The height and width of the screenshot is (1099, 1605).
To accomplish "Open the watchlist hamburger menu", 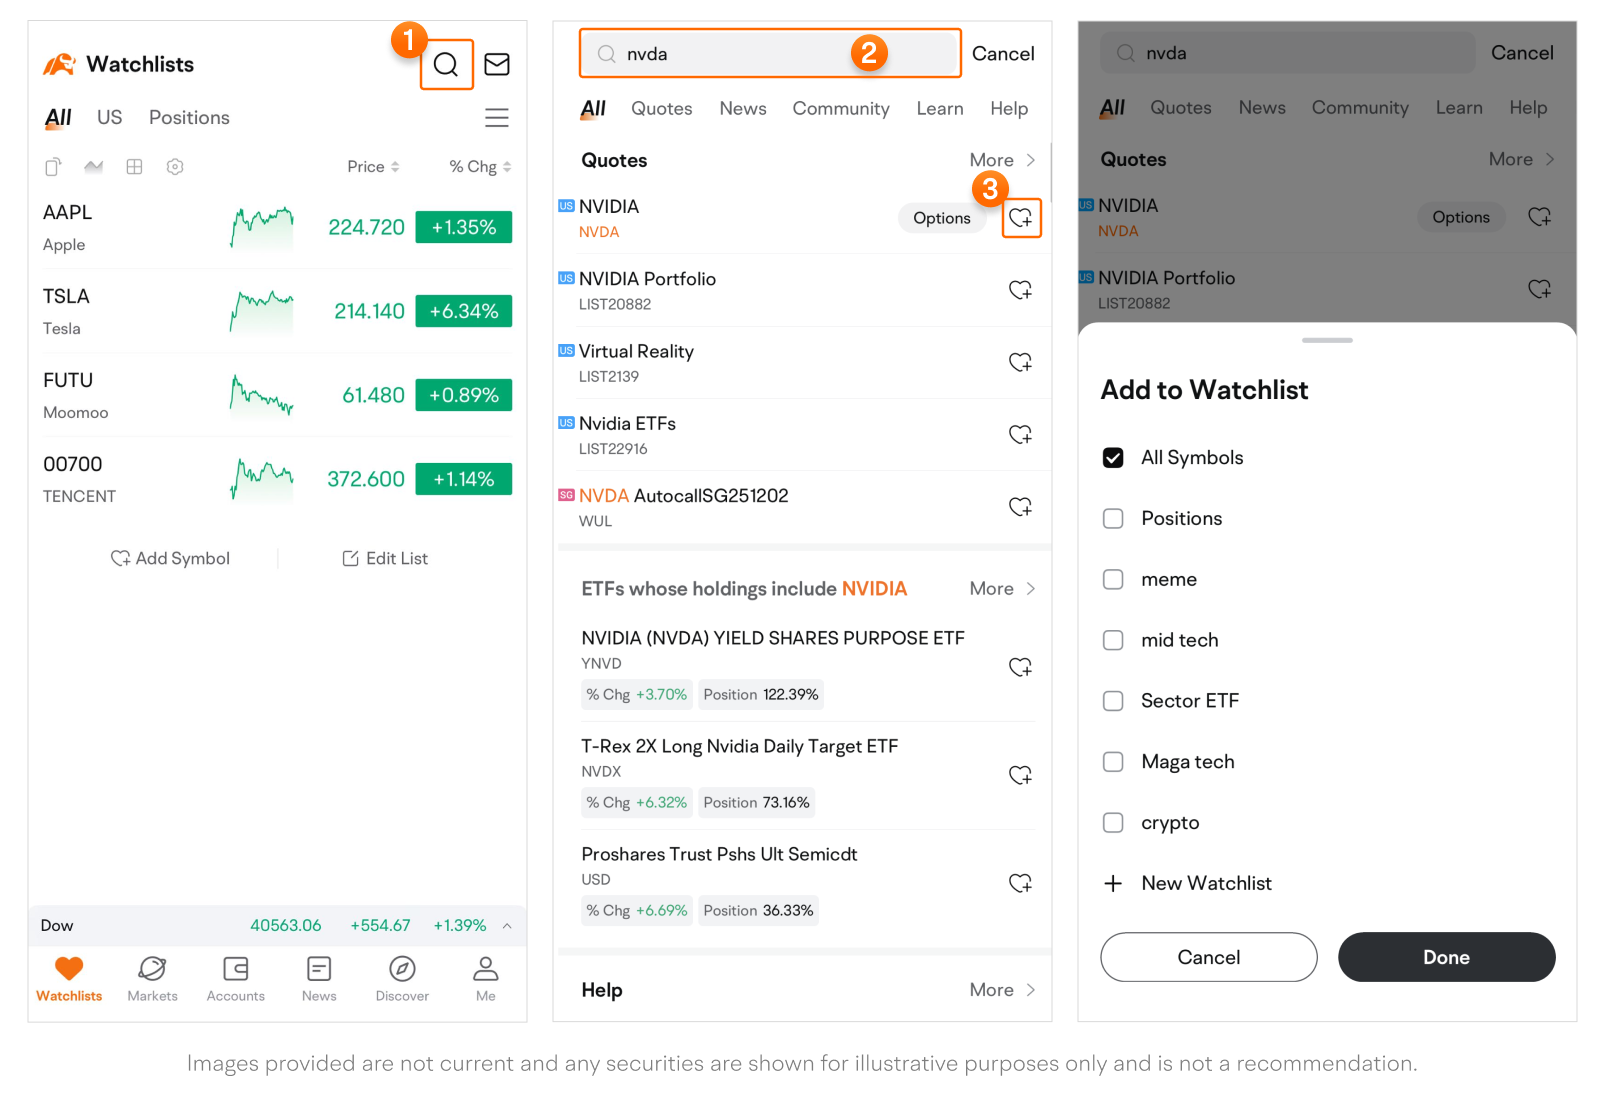I will [x=497, y=118].
